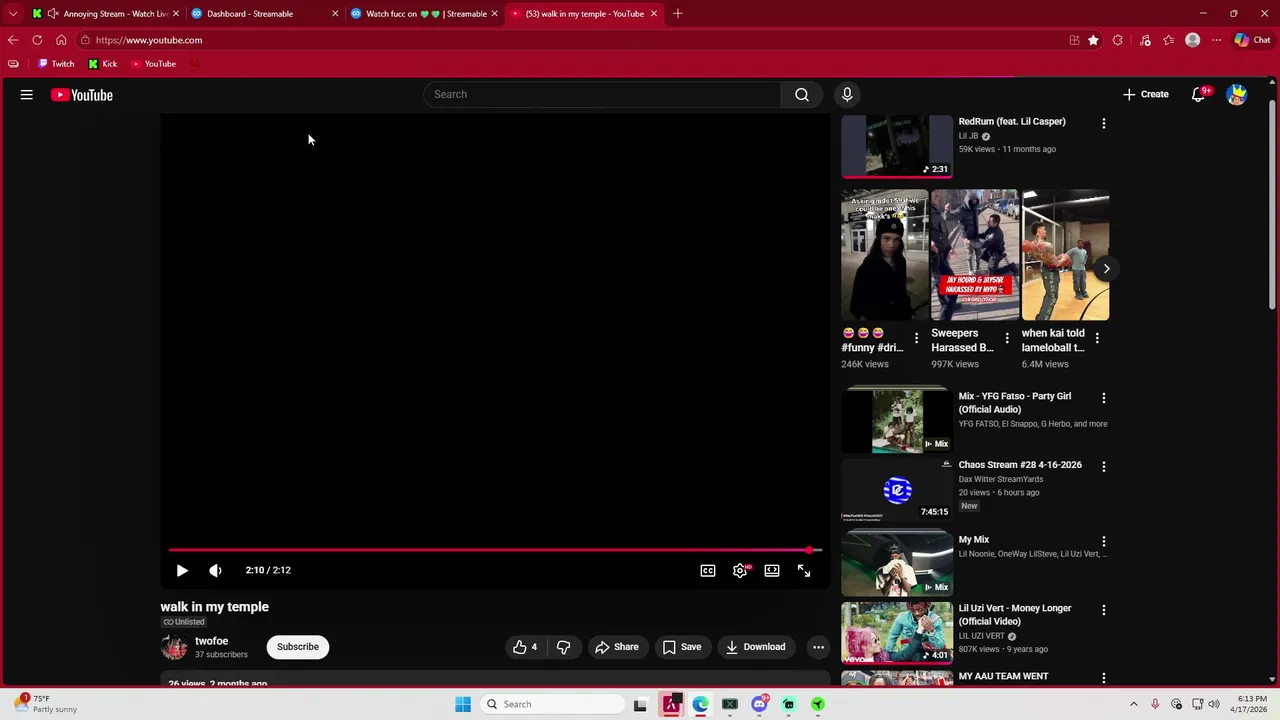Toggle favorite star for this page
1280x720 pixels.
pos(1093,40)
